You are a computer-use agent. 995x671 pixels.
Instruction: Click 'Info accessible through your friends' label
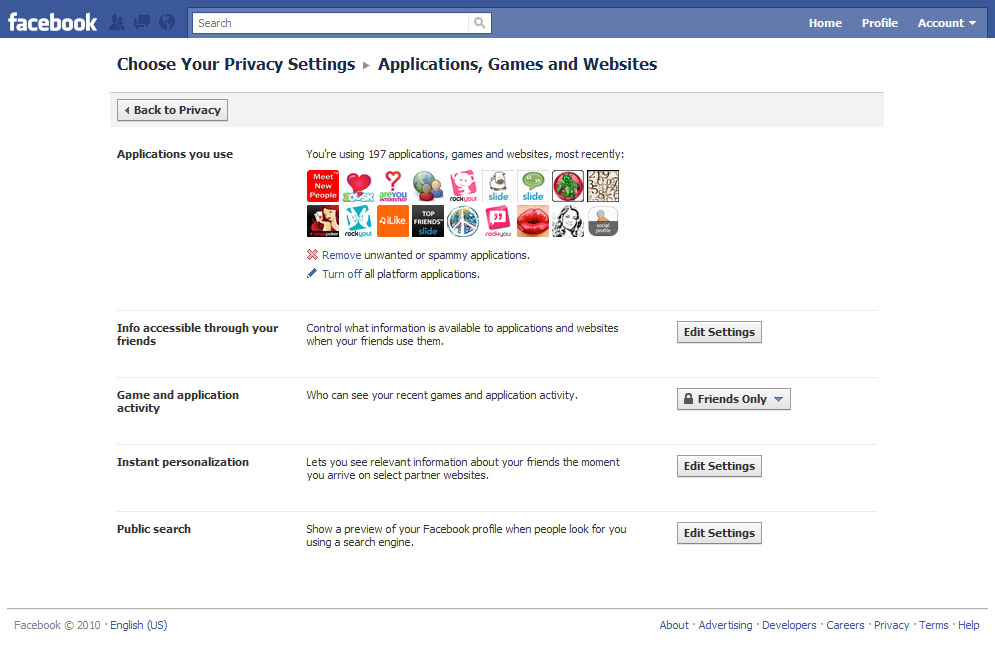point(197,335)
